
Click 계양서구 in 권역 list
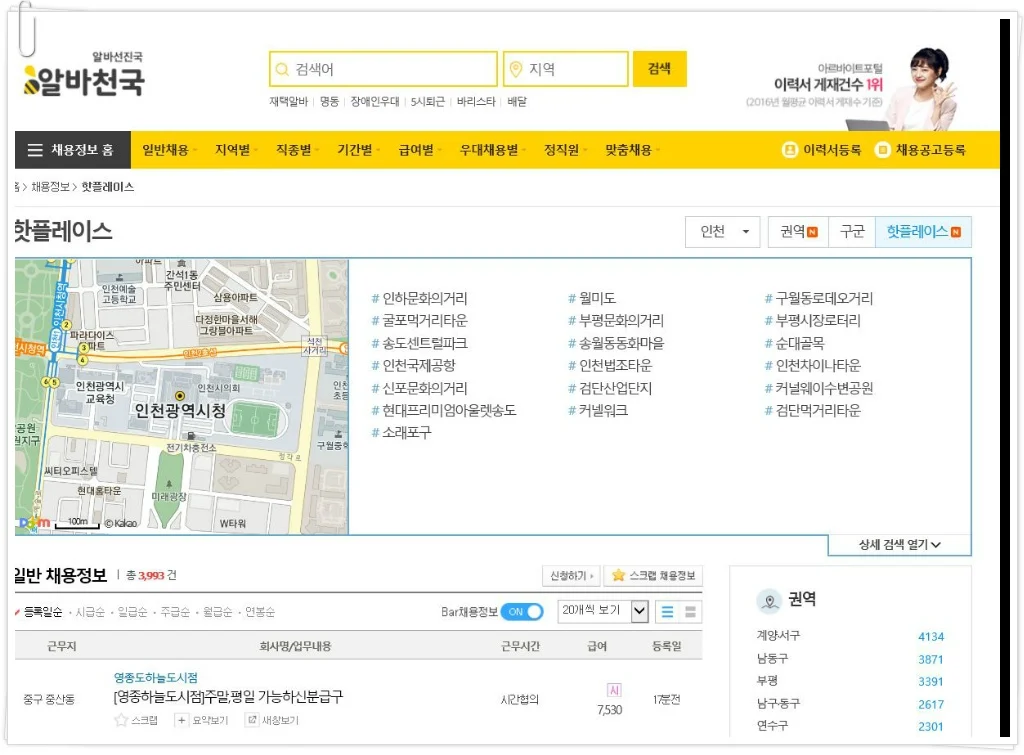click(x=778, y=635)
